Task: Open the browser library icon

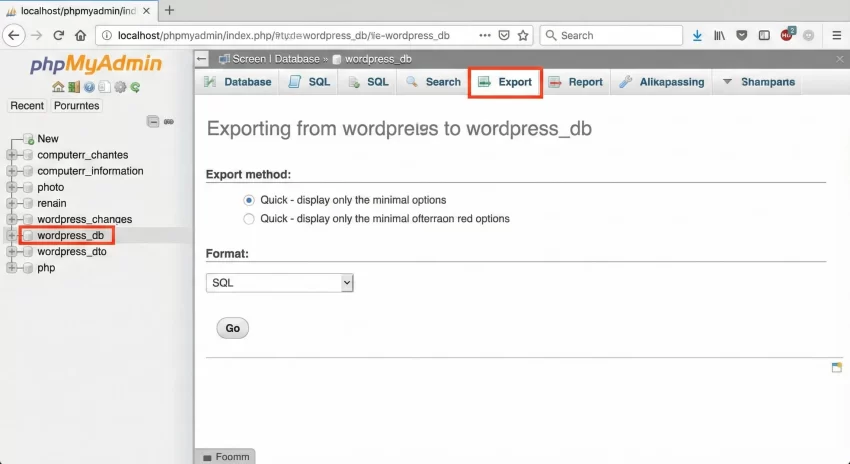Action: pyautogui.click(x=719, y=35)
